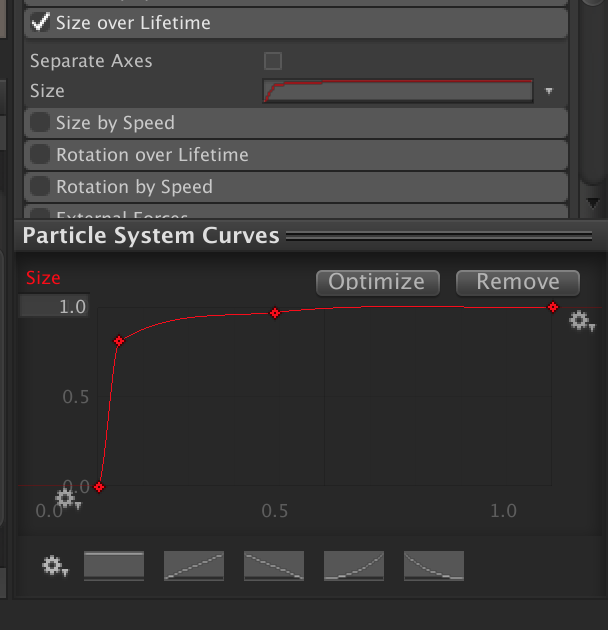Select the curve keyframe at the origin
The height and width of the screenshot is (630, 608).
click(99, 487)
